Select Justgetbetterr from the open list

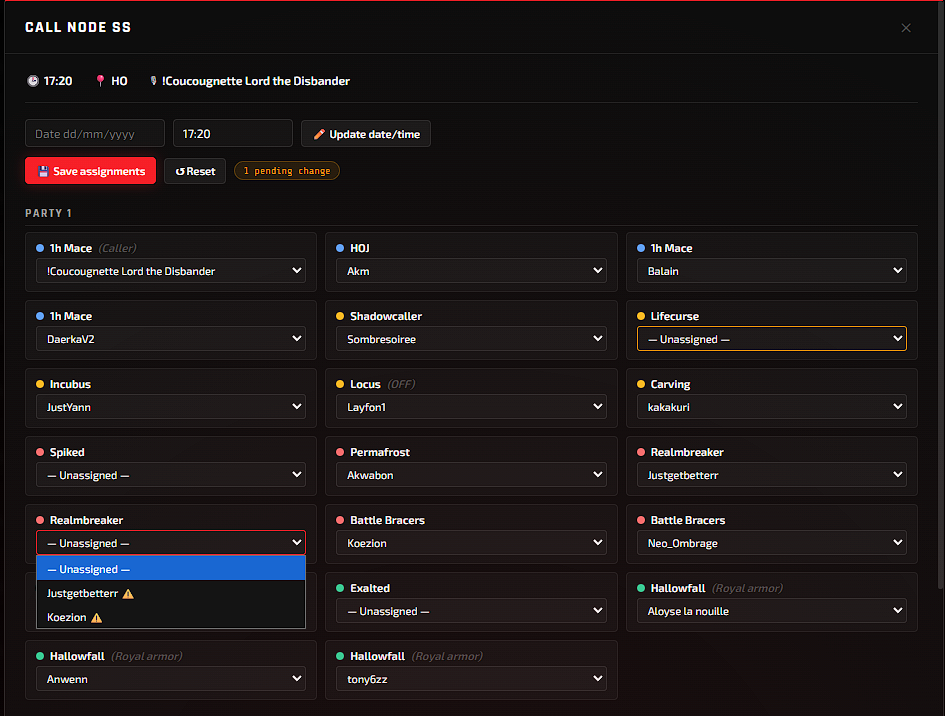click(171, 594)
